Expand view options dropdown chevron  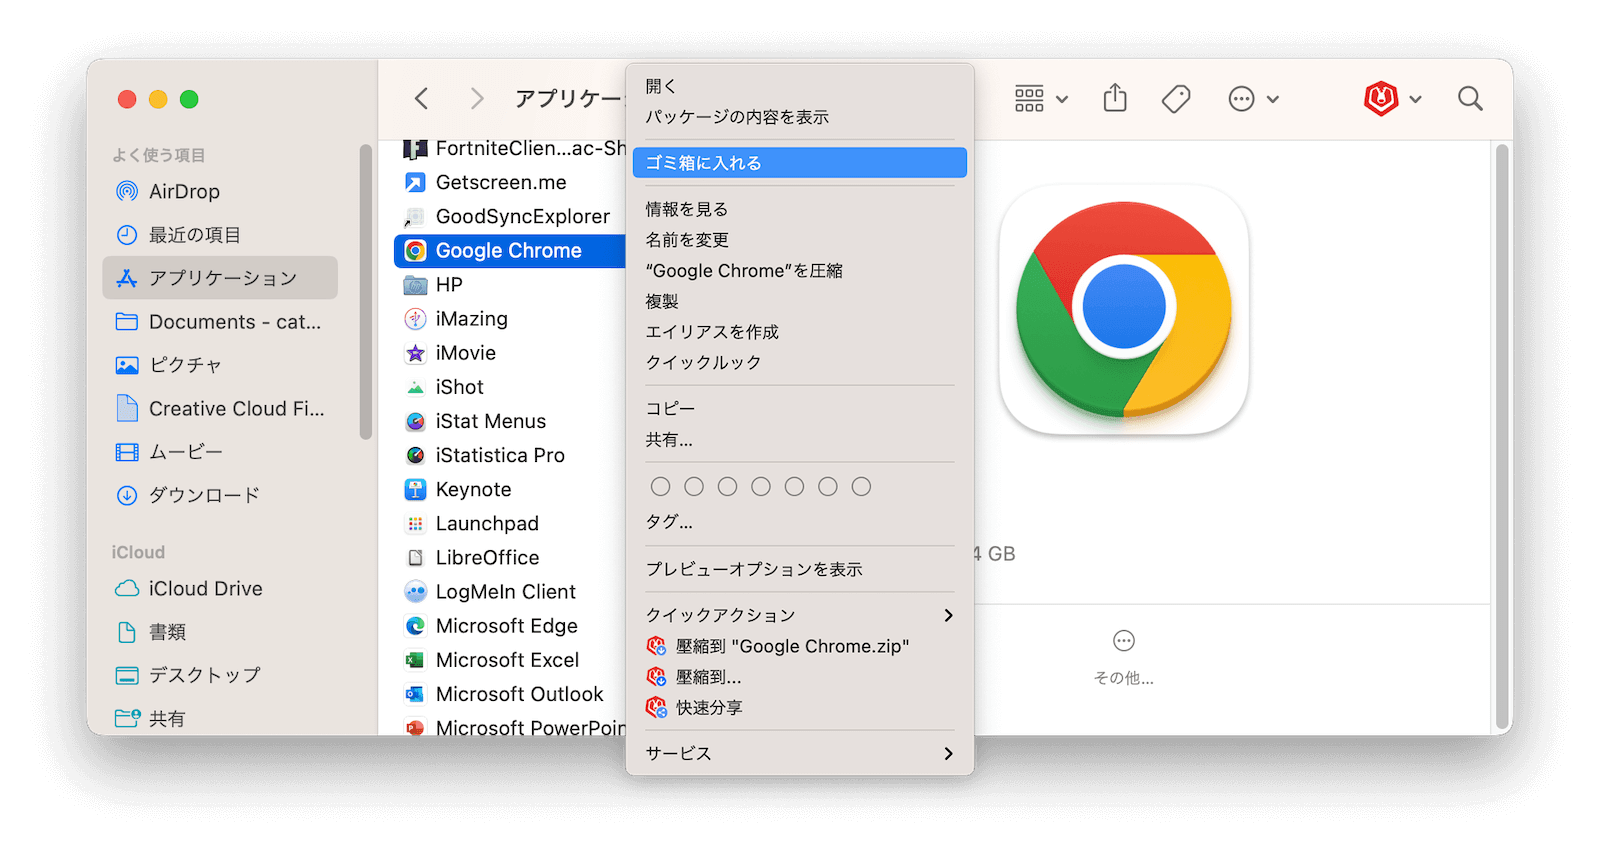pyautogui.click(x=1062, y=99)
